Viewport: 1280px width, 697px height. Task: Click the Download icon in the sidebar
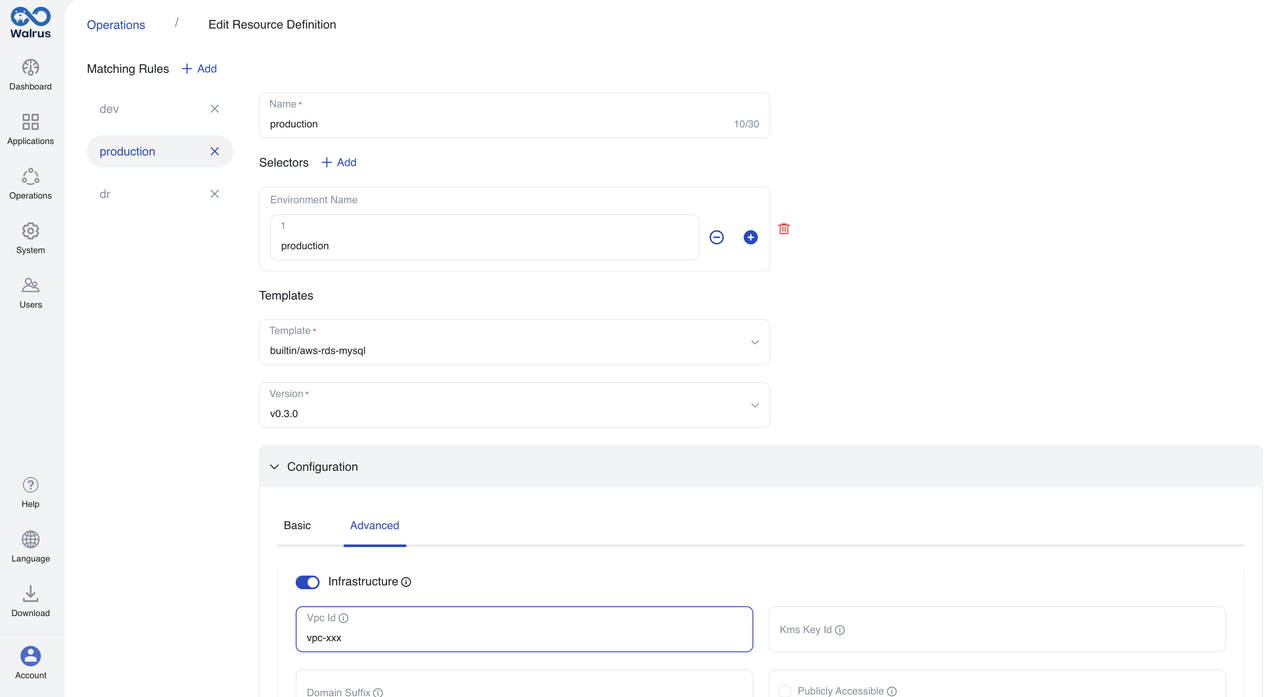click(x=31, y=594)
